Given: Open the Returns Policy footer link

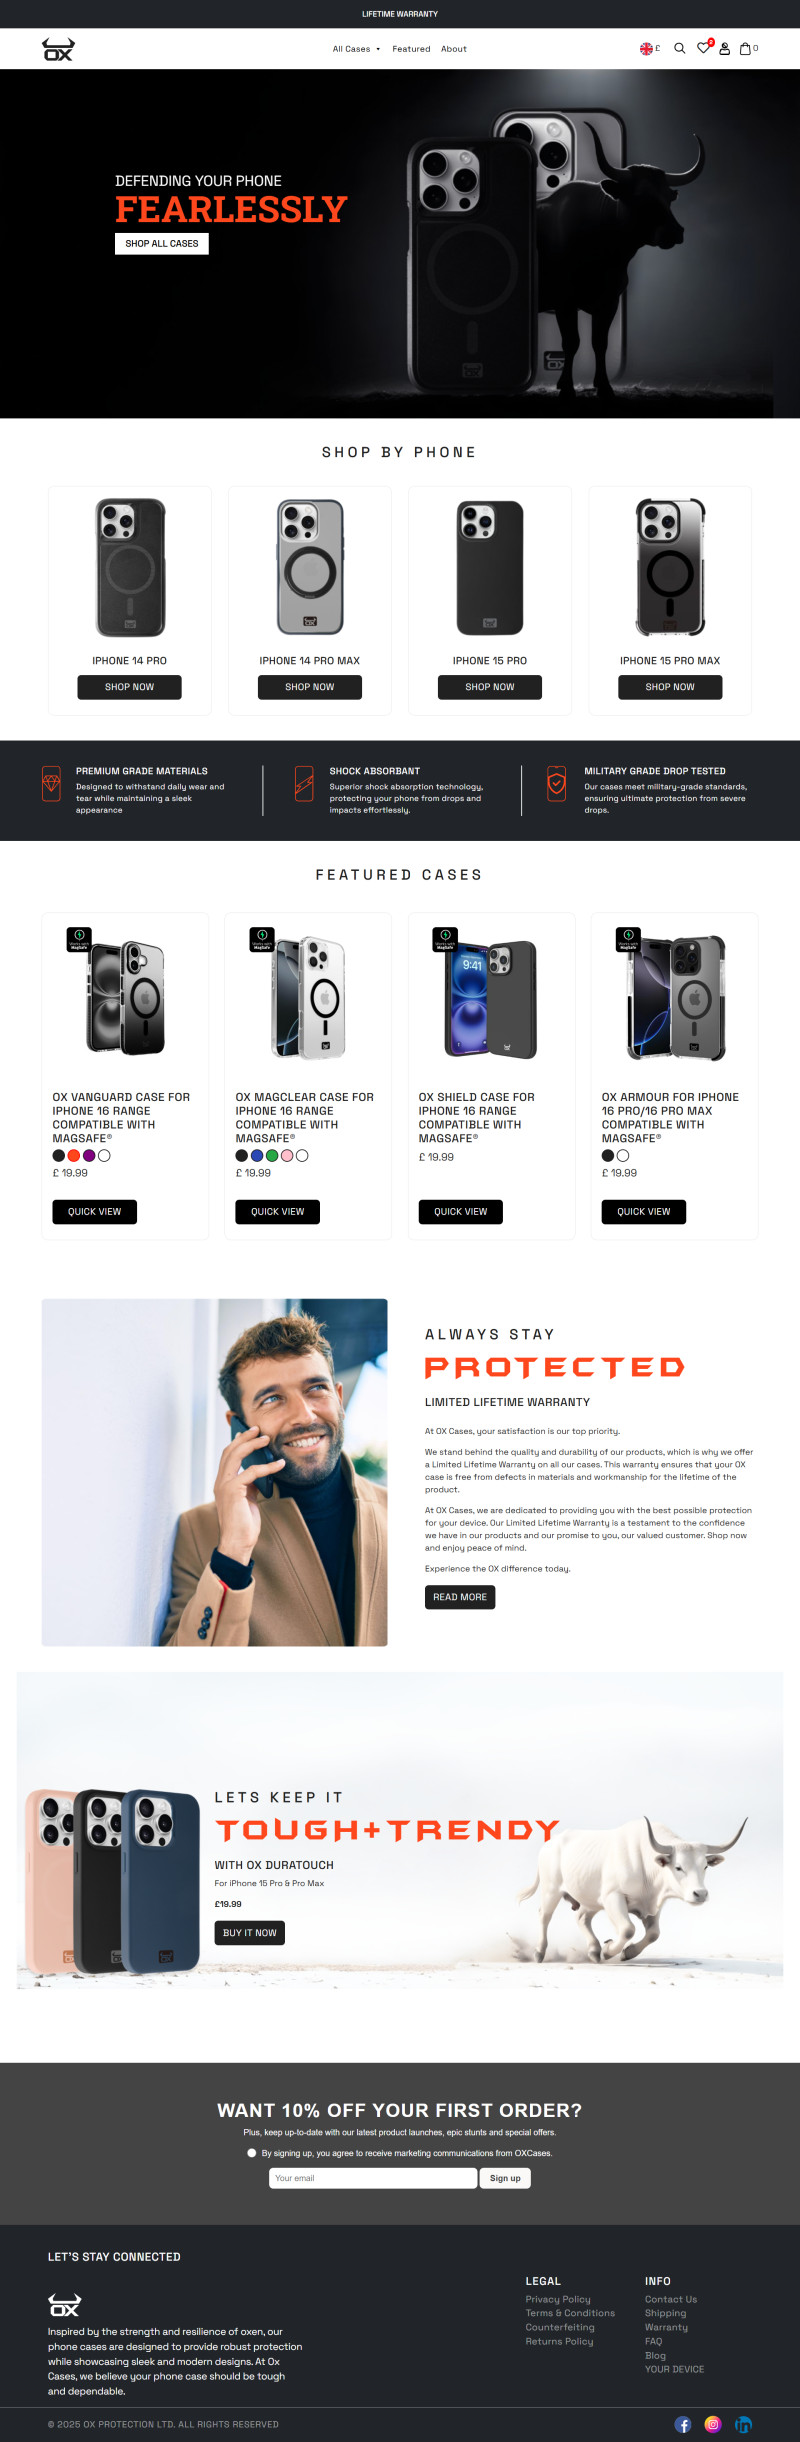Looking at the screenshot, I should tap(559, 2340).
